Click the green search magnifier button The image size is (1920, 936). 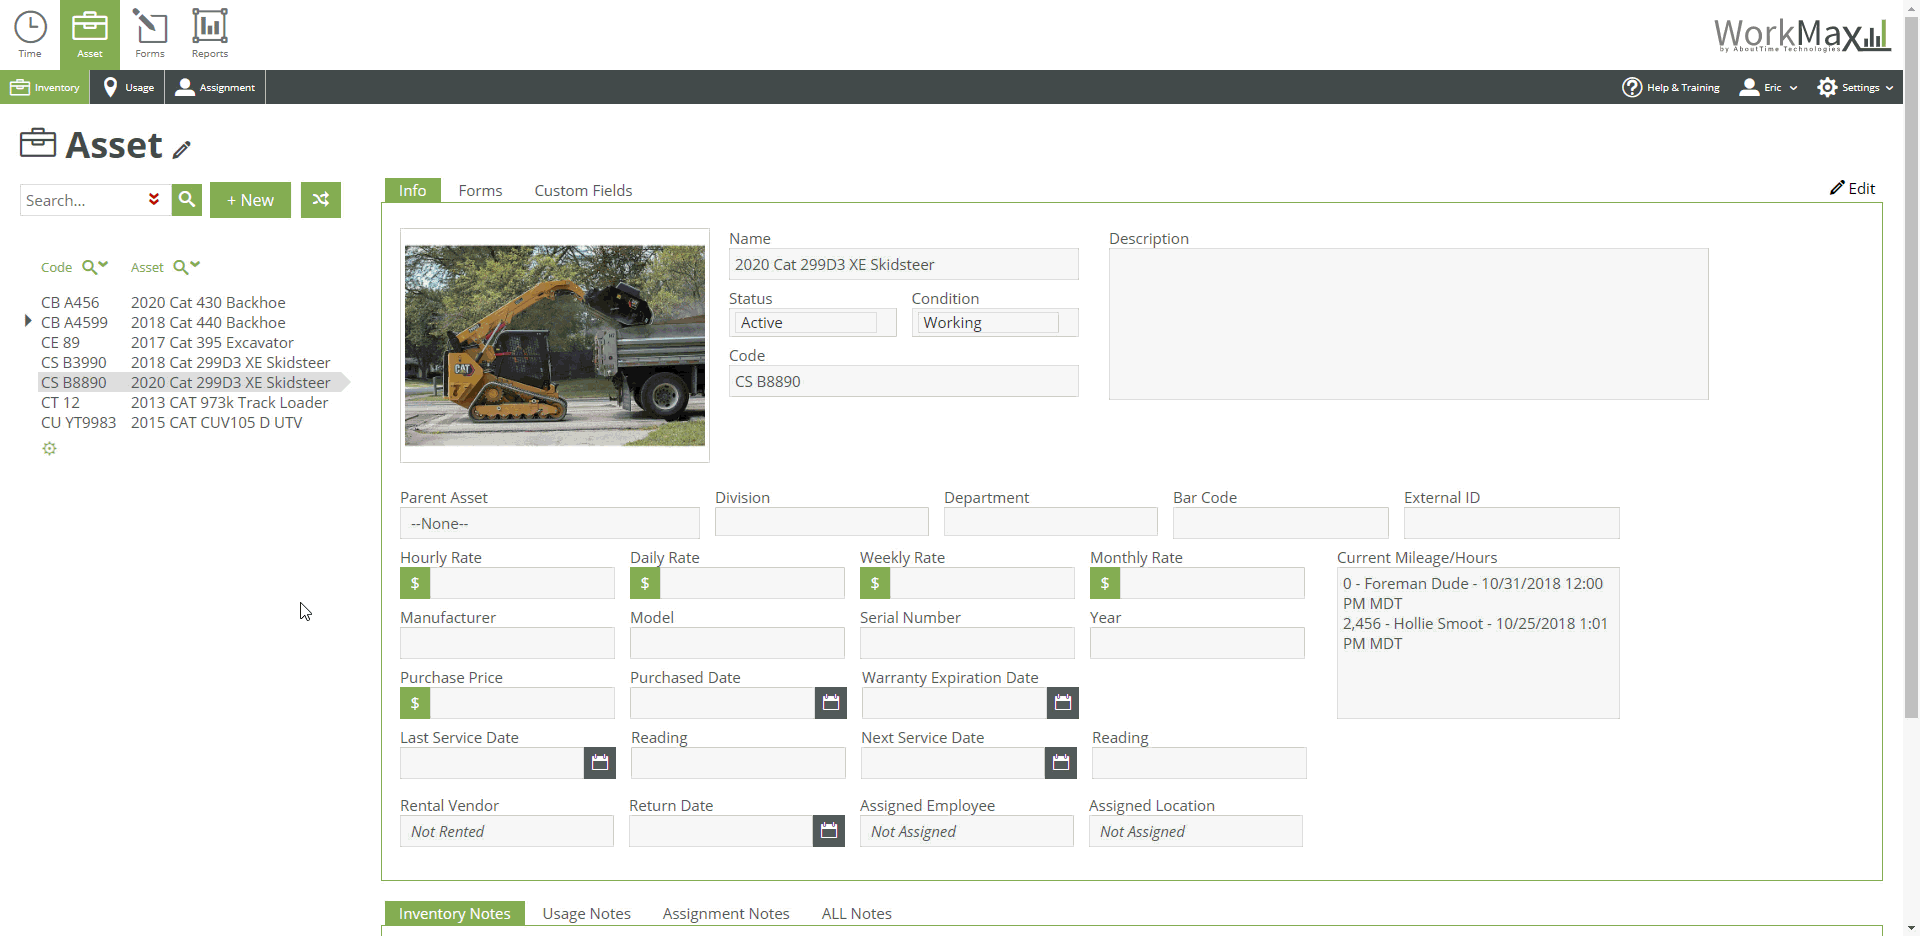point(187,199)
